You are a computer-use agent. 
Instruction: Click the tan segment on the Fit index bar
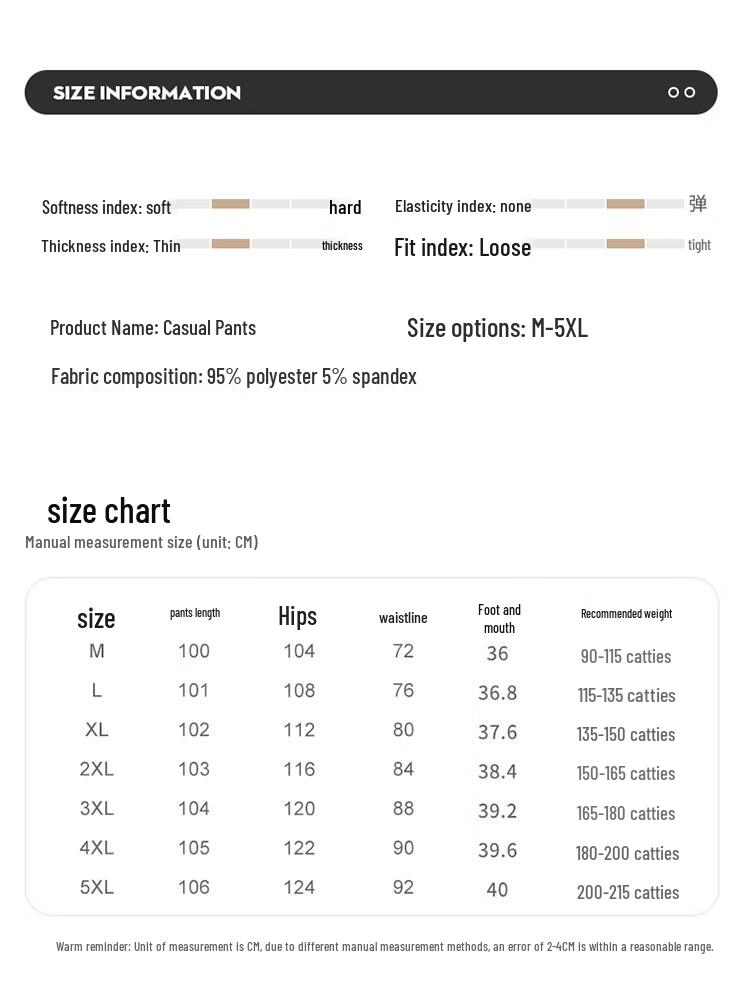click(x=626, y=244)
